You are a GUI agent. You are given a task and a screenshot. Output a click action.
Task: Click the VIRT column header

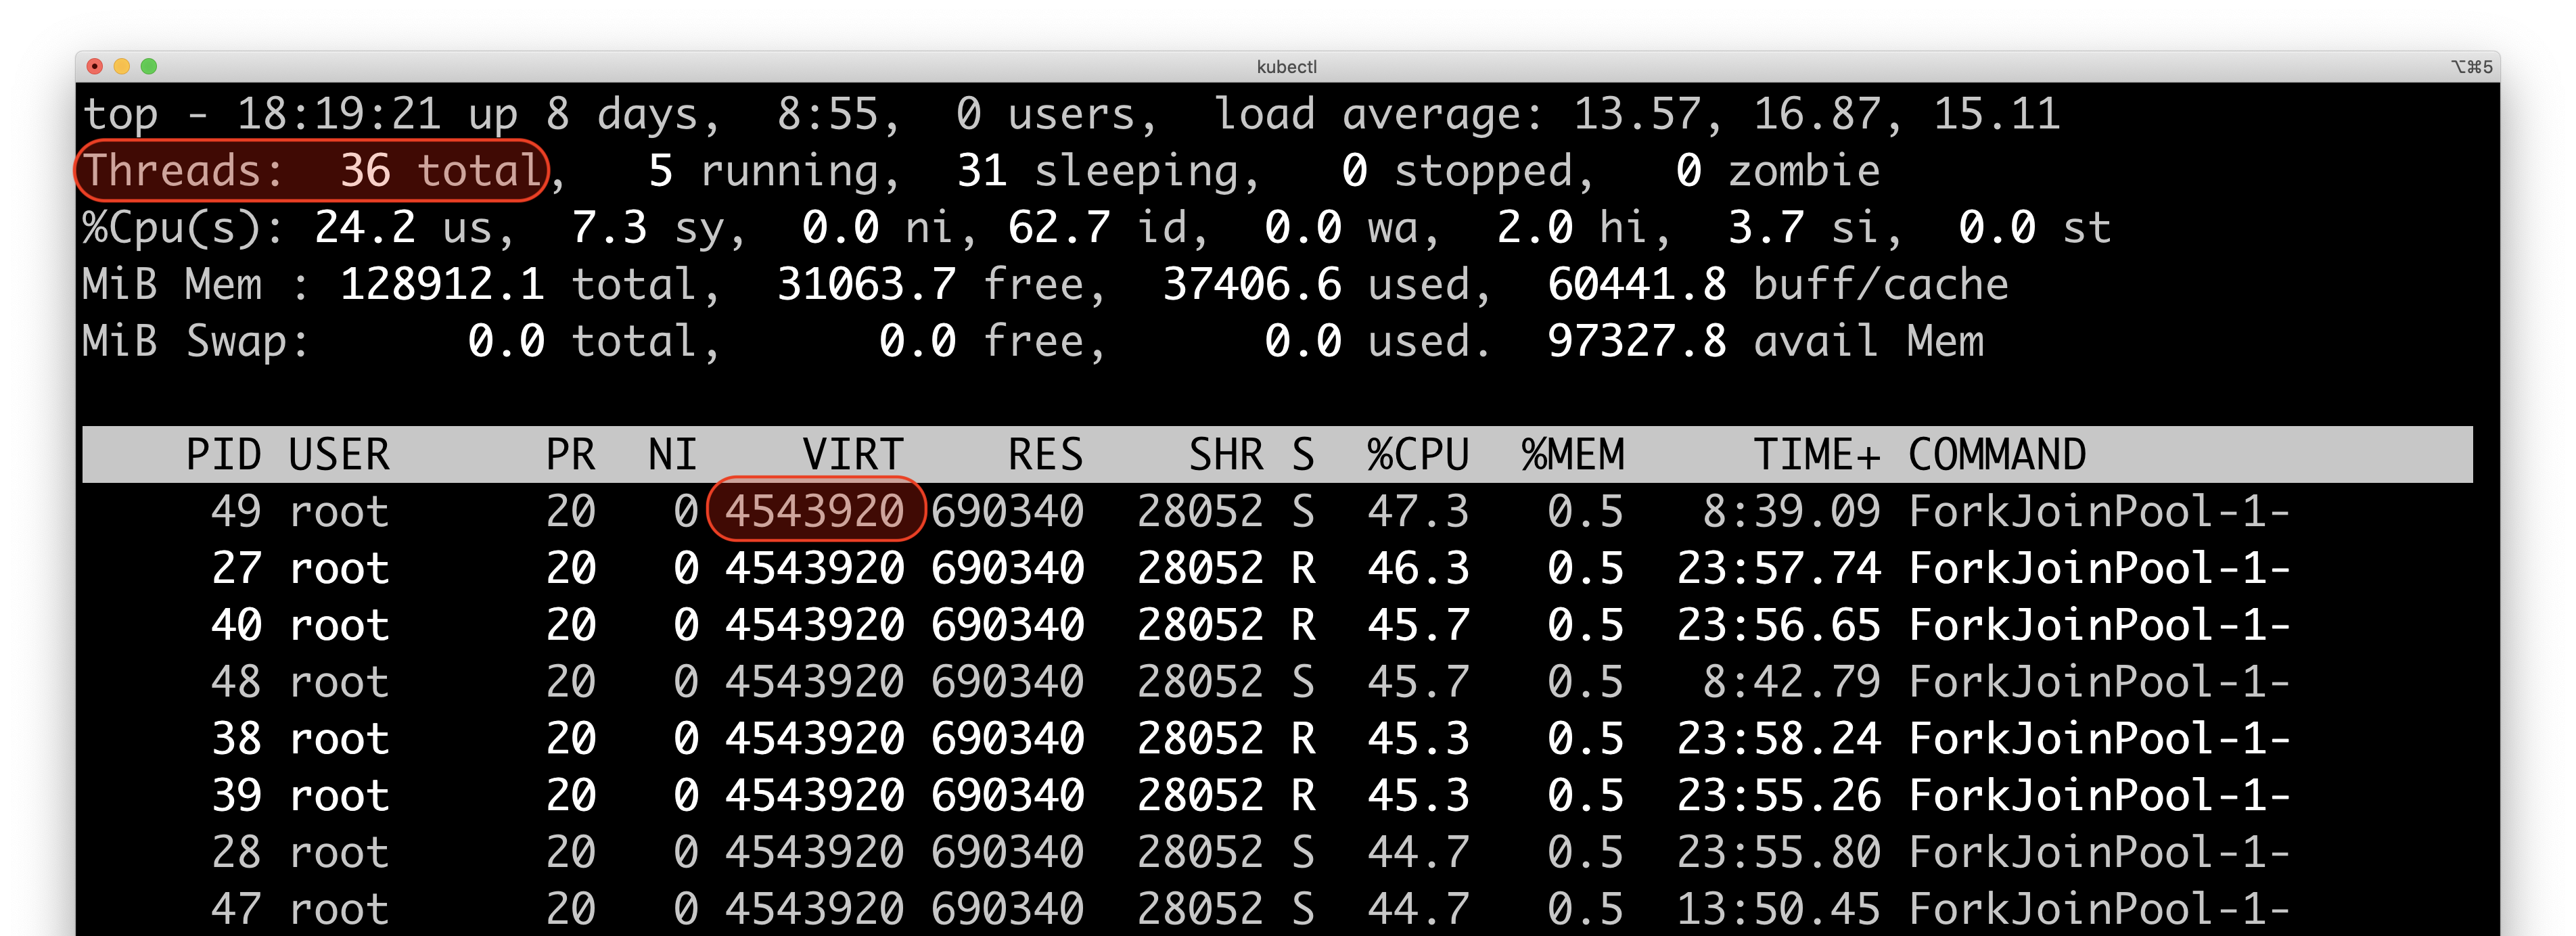852,455
